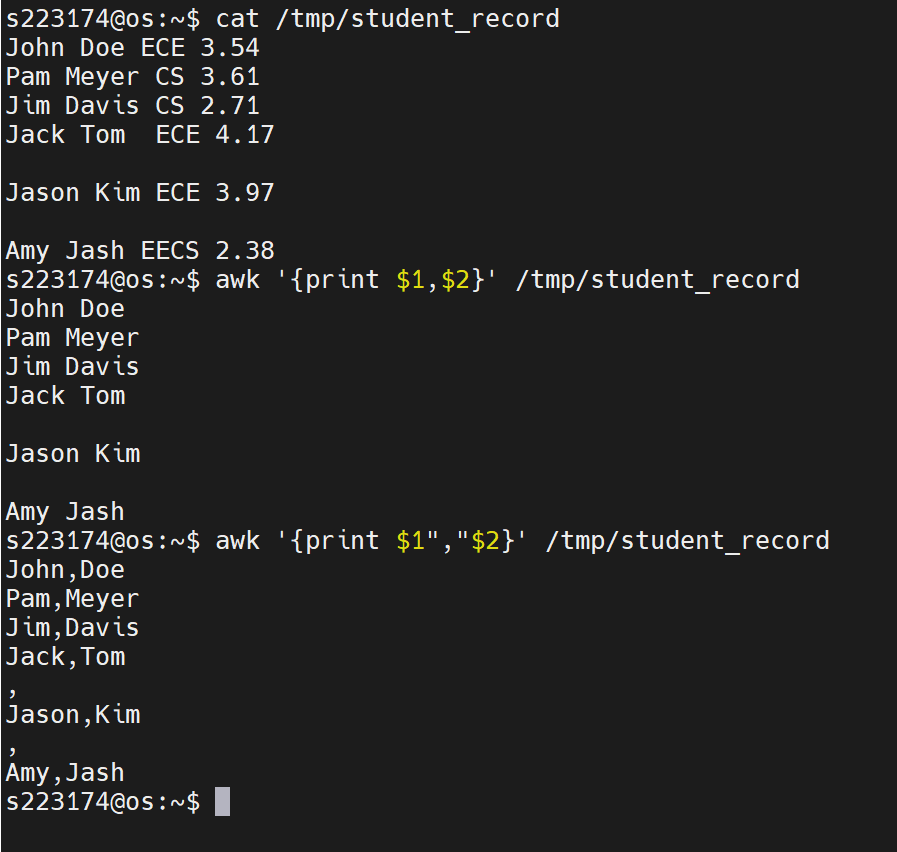Click the "Jack,Tom" output line
The width and height of the screenshot is (897, 852).
tap(65, 656)
